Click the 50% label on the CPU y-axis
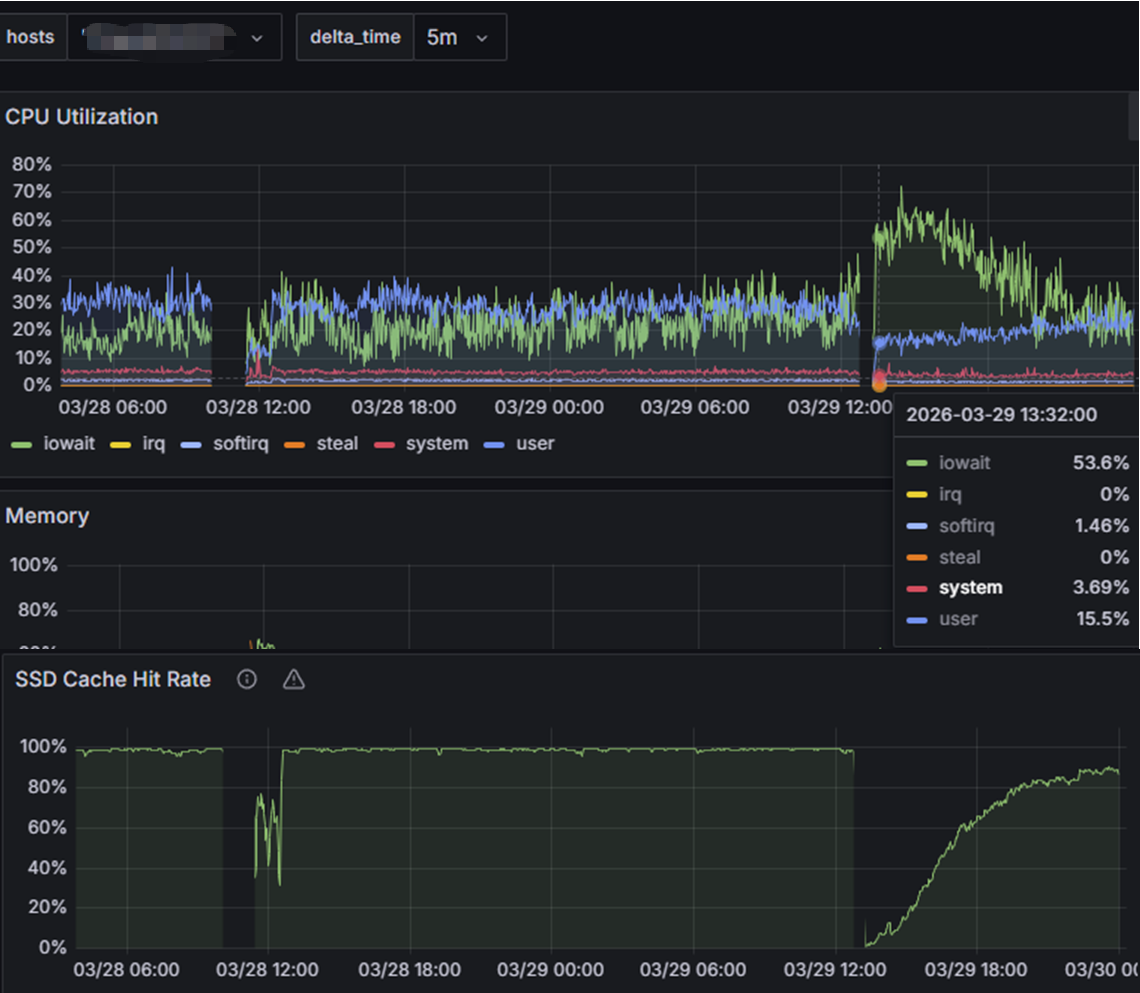The width and height of the screenshot is (1140, 993). click(x=32, y=247)
